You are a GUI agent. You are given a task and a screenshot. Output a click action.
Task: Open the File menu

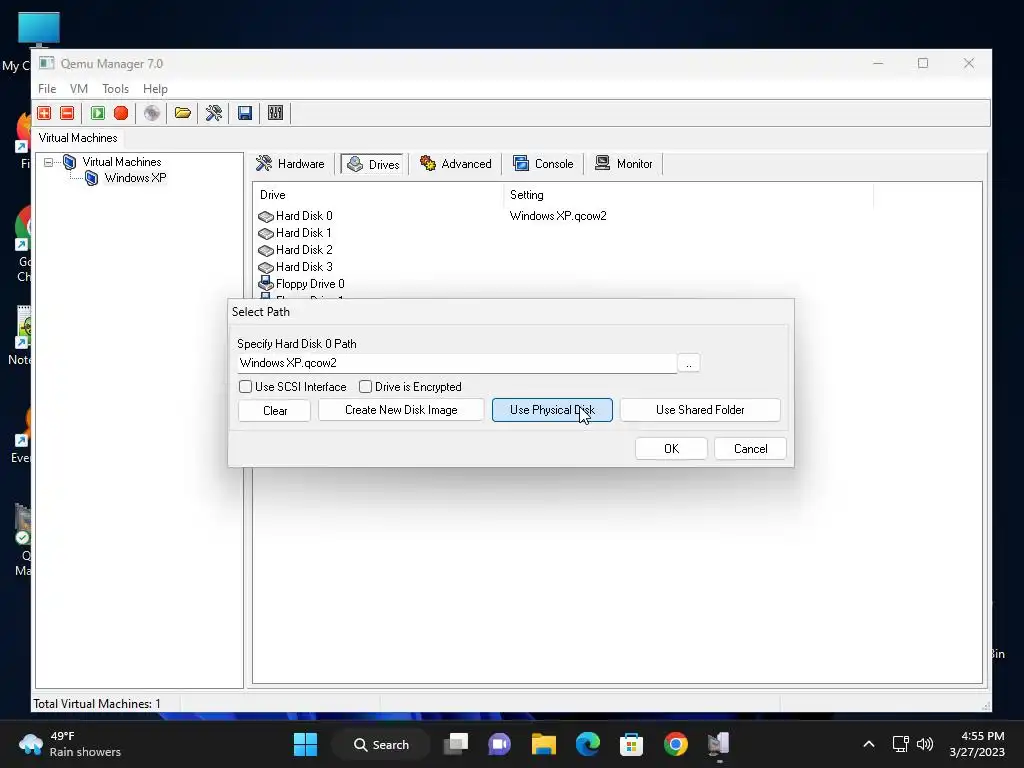(x=47, y=89)
